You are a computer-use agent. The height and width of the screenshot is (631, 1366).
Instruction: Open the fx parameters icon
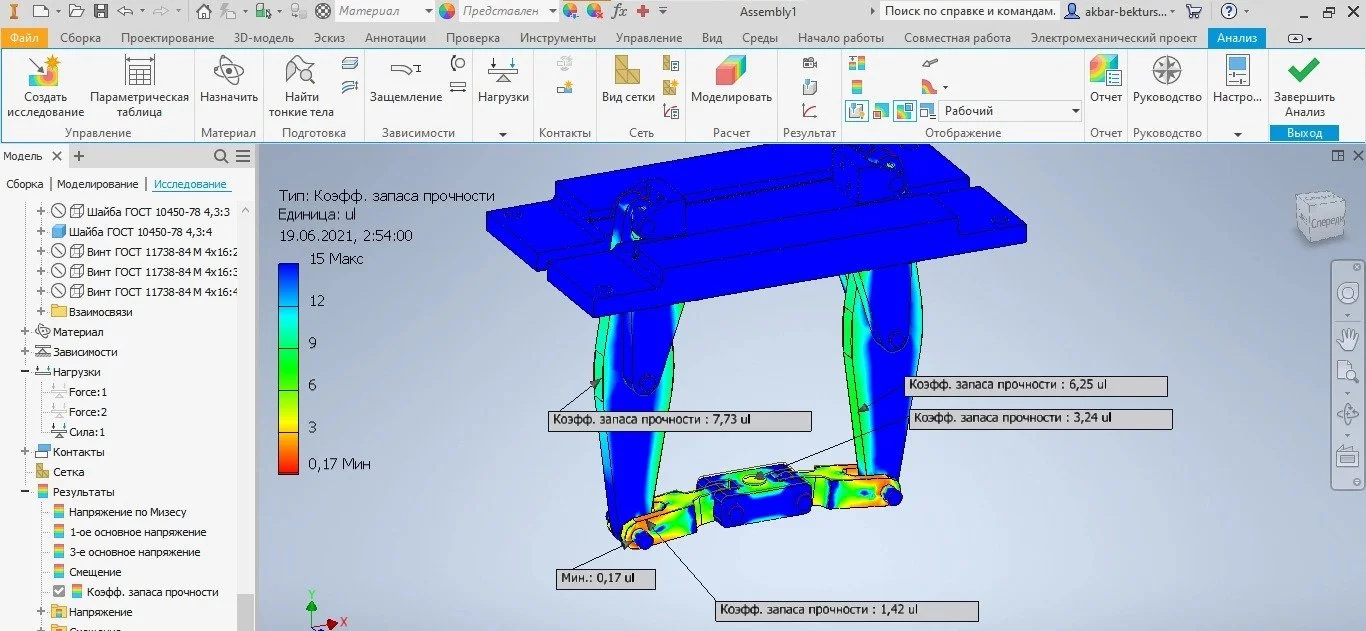619,11
